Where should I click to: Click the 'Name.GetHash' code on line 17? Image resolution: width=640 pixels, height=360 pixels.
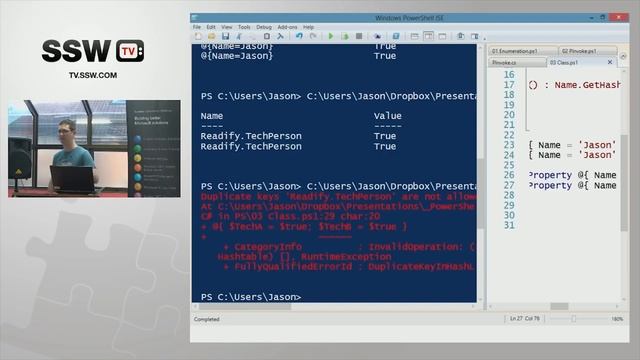[587, 85]
